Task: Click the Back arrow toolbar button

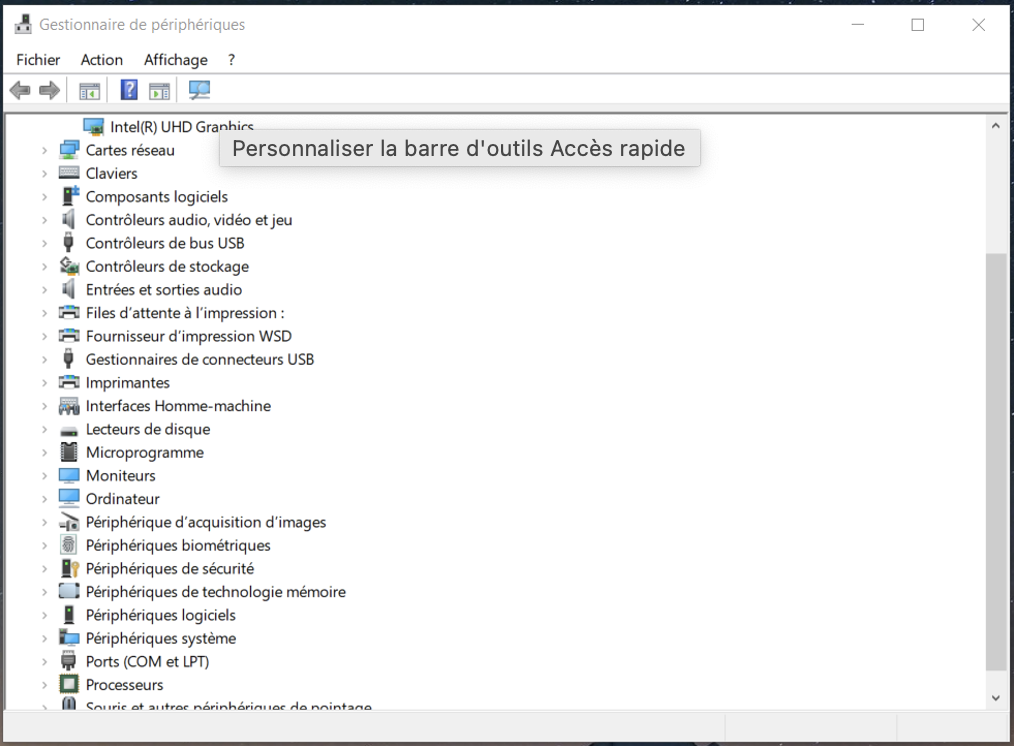Action: point(20,91)
